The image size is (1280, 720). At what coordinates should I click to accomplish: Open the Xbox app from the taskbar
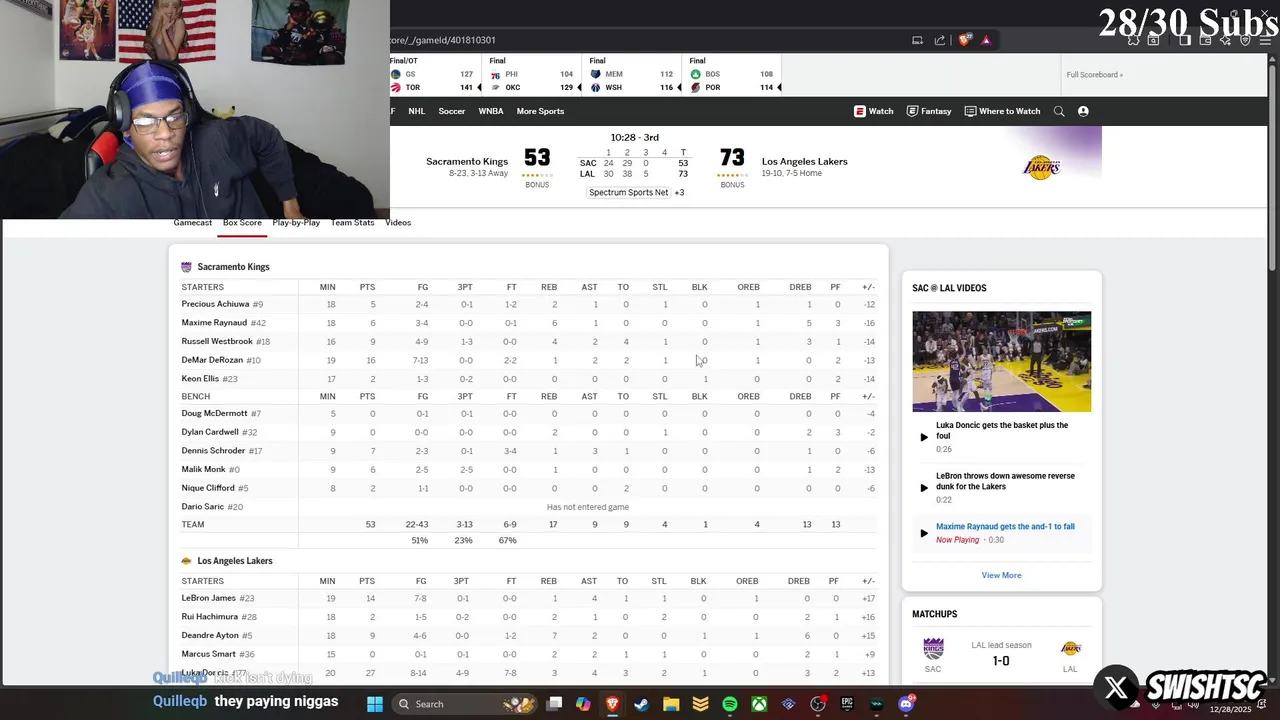click(x=759, y=704)
